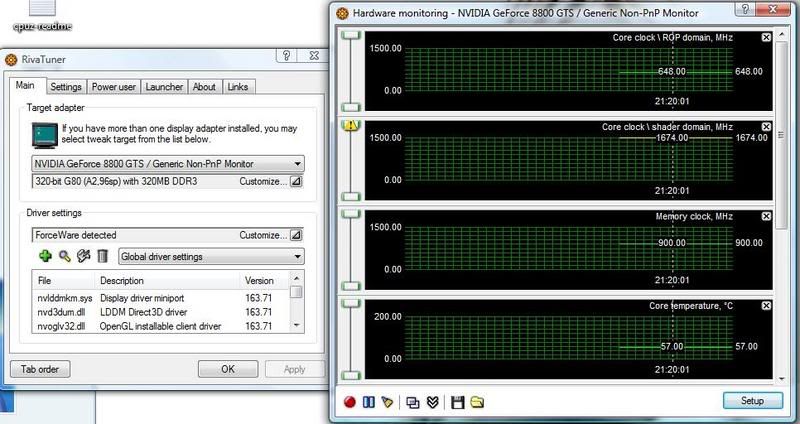
Task: Click the Hardware monitoring title bar gear icon
Action: (x=342, y=13)
